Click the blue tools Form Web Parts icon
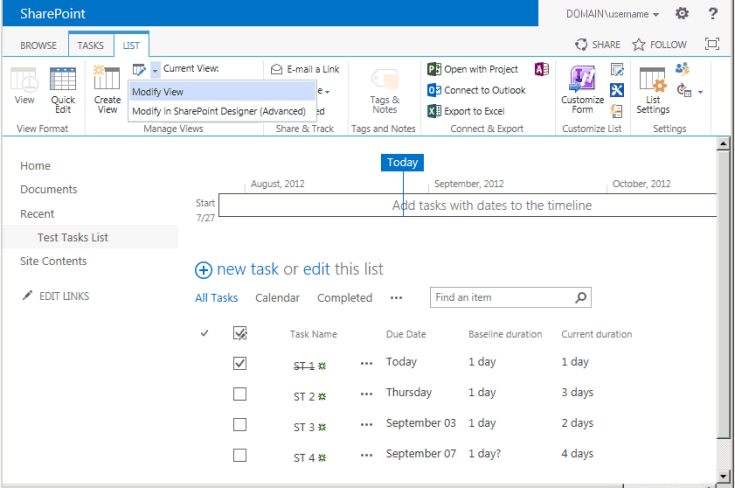Viewport: 735px width, 488px height. tap(617, 90)
